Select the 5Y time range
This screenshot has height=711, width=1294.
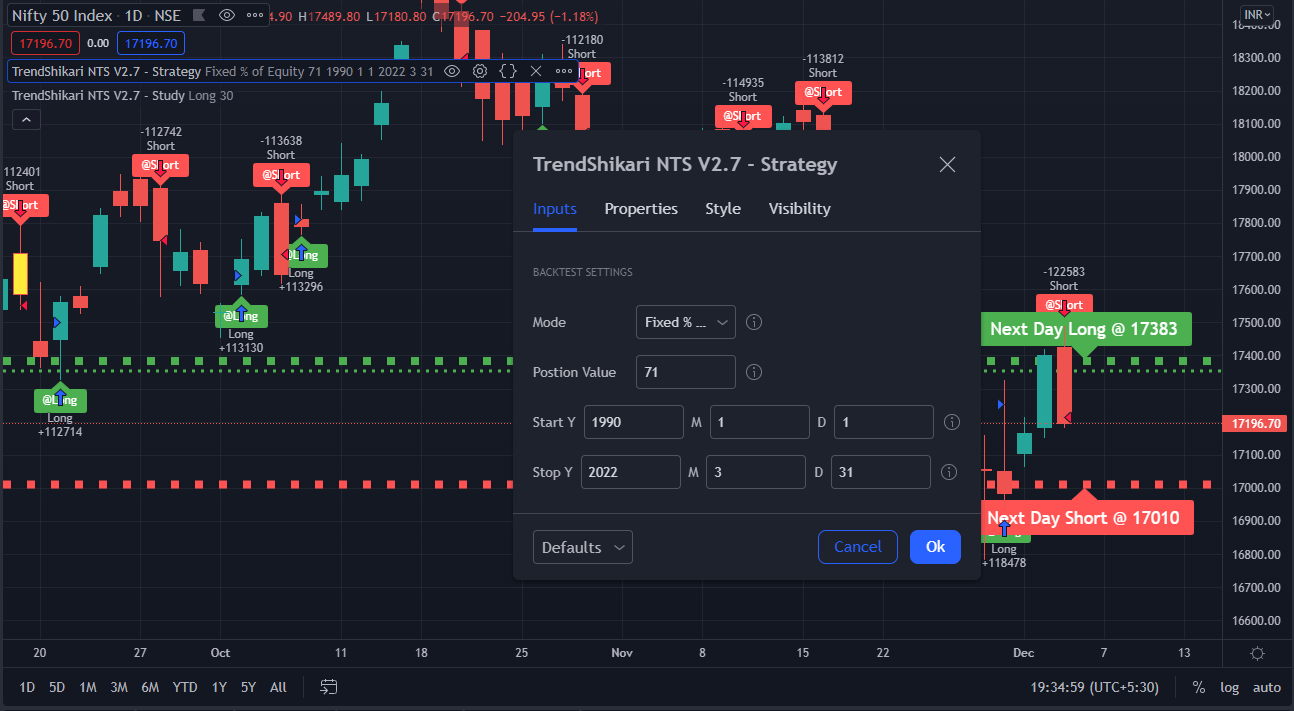point(248,687)
